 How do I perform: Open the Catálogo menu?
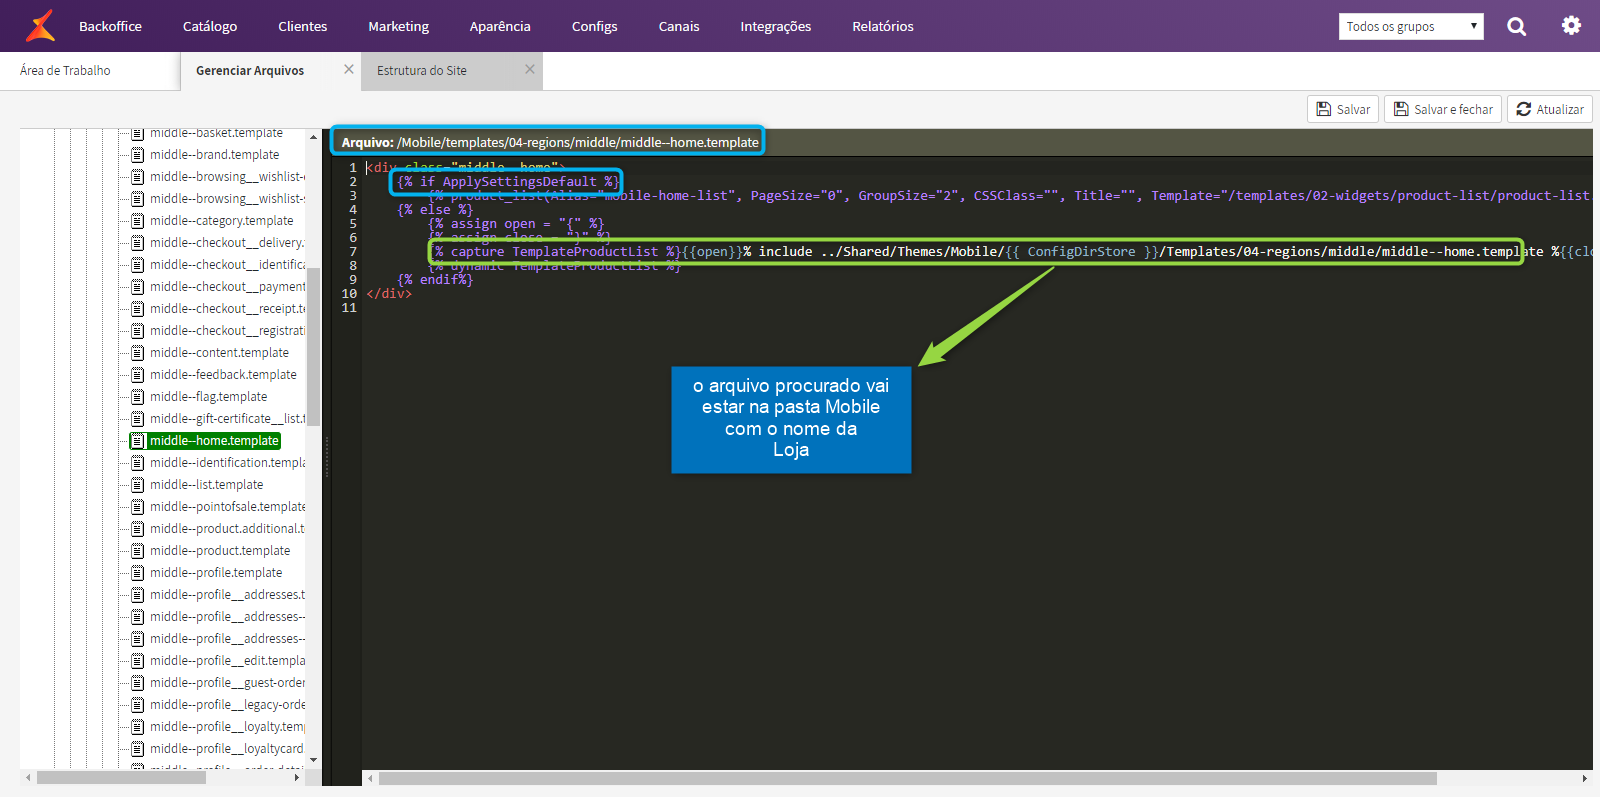coord(210,26)
